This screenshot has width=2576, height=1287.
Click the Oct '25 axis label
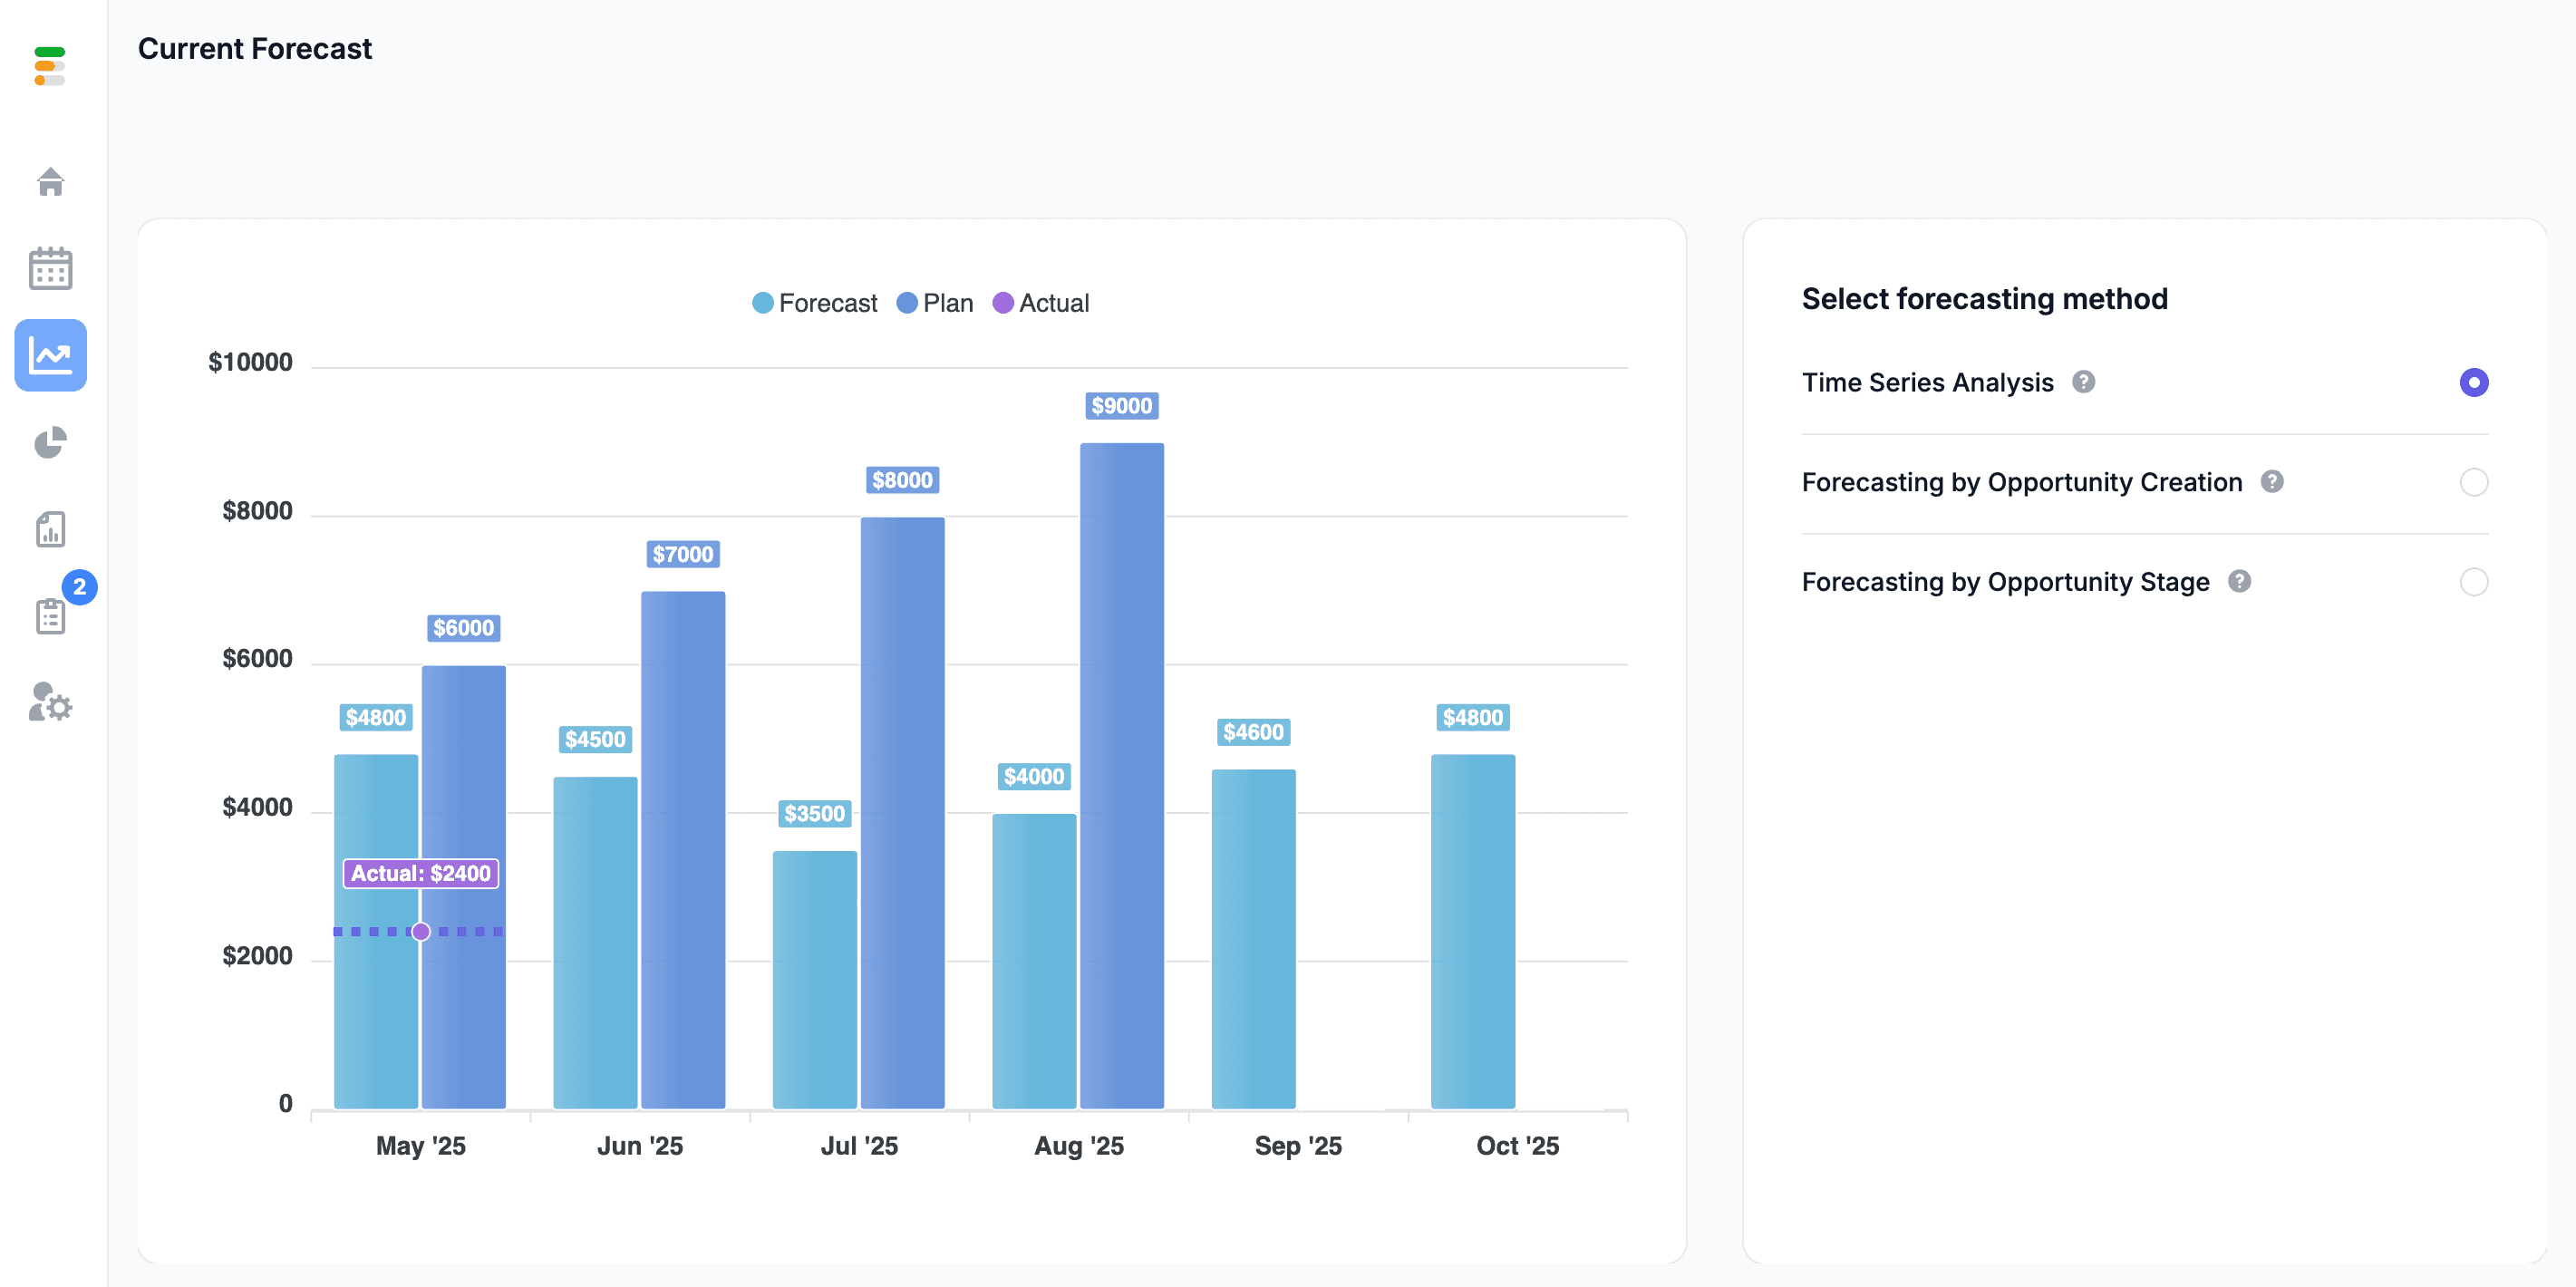tap(1518, 1146)
